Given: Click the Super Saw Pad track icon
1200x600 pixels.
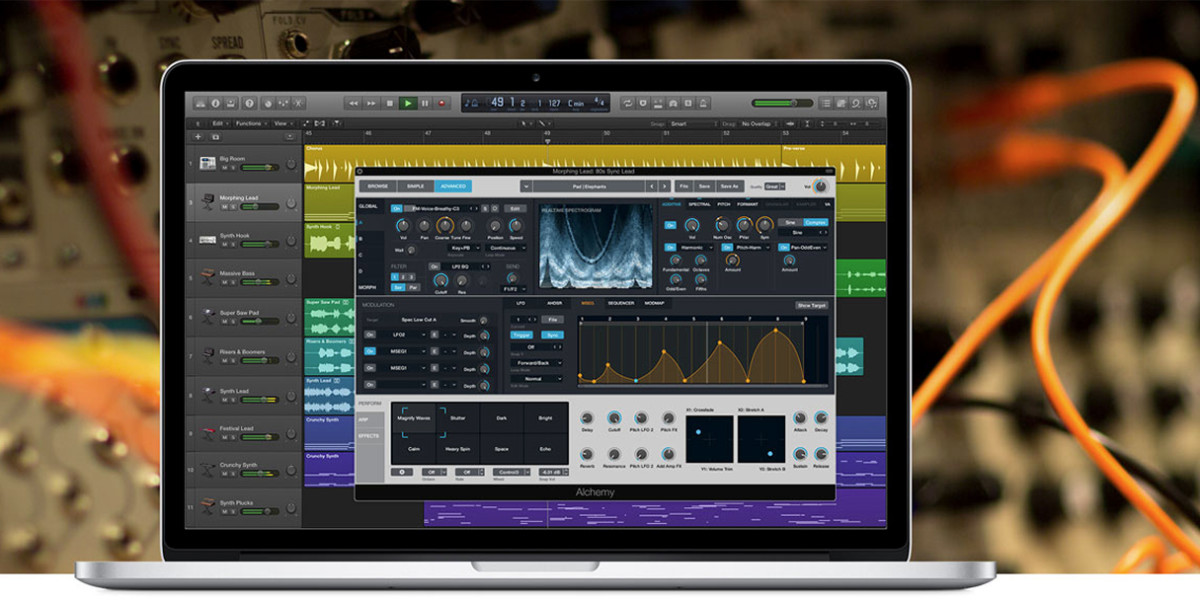Looking at the screenshot, I should [x=208, y=317].
